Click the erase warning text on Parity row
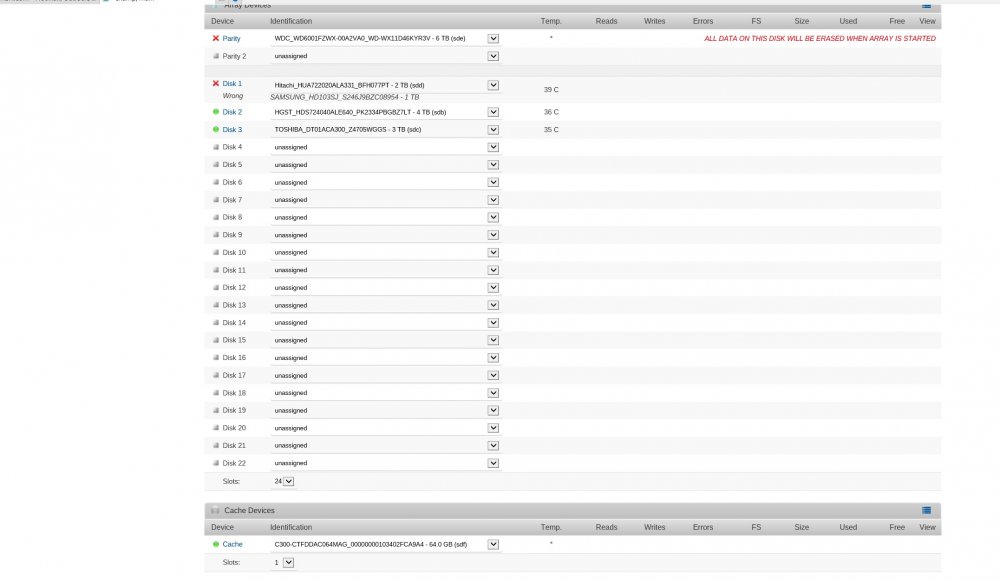1000x581 pixels. click(820, 38)
